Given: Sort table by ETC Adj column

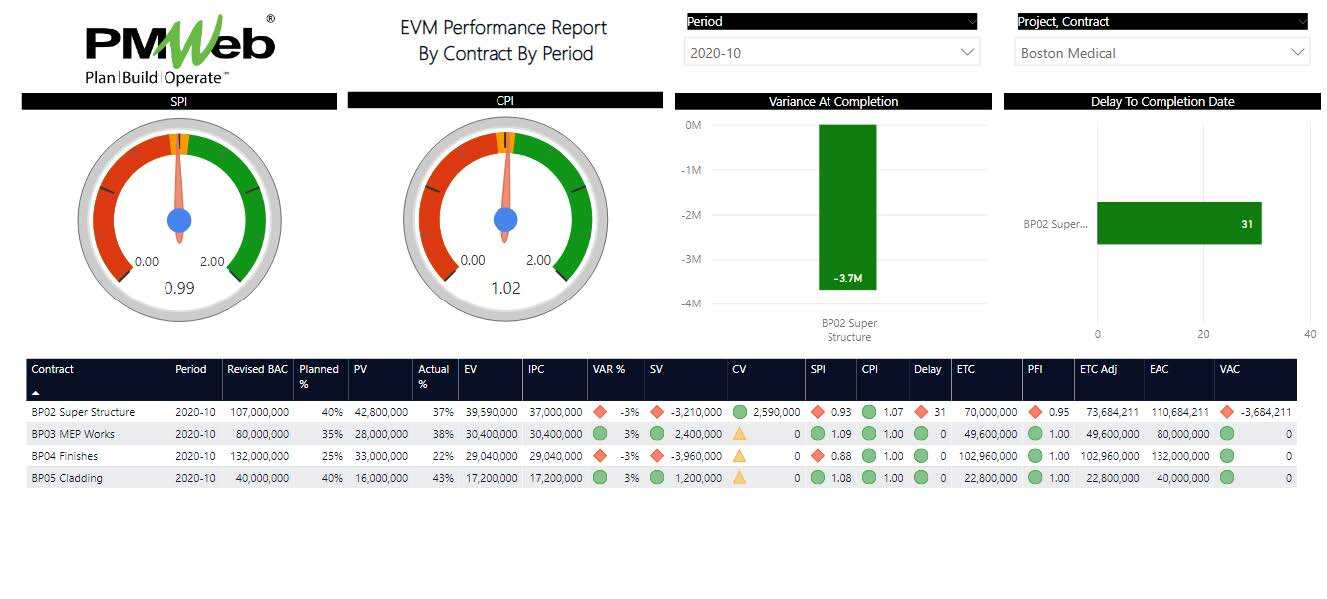Looking at the screenshot, I should coord(1098,369).
